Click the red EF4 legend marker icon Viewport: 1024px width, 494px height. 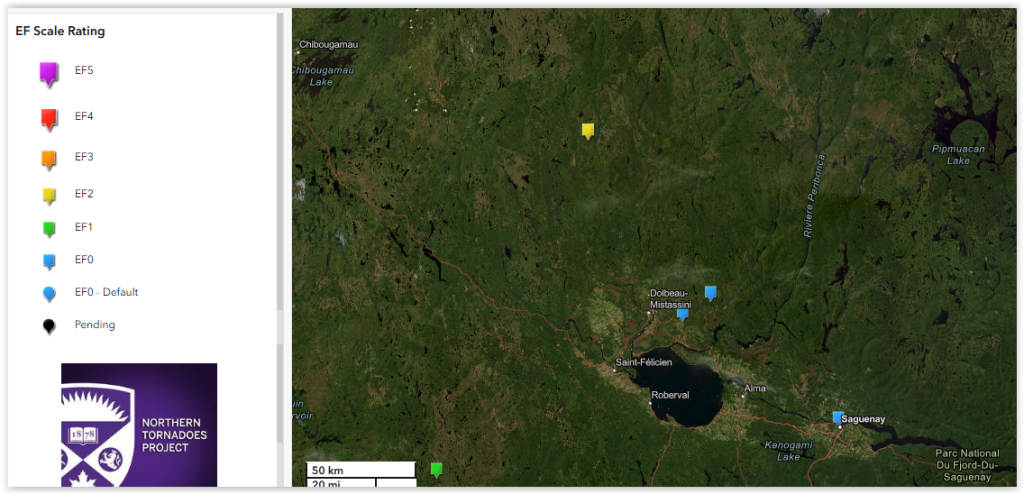click(48, 119)
